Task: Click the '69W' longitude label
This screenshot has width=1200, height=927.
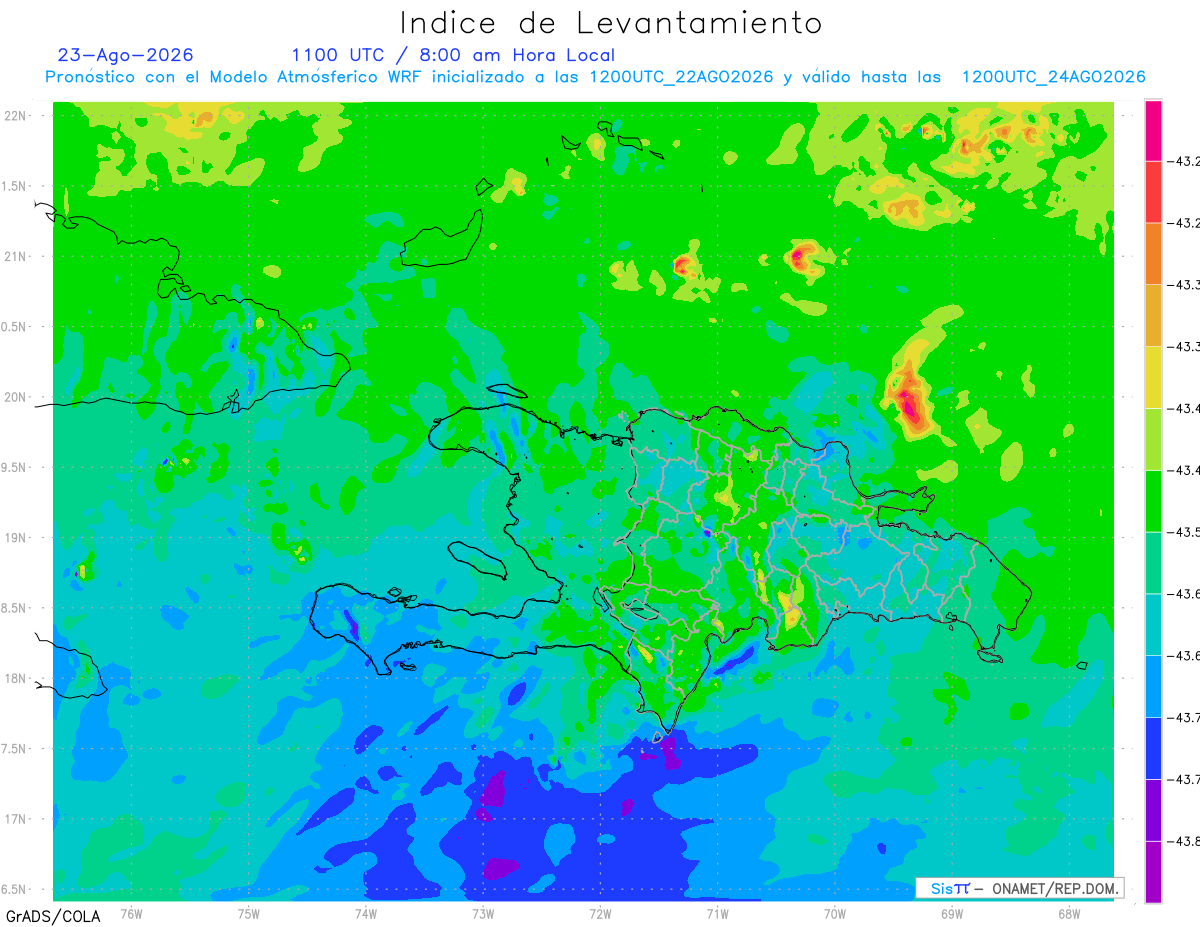Action: [x=952, y=913]
